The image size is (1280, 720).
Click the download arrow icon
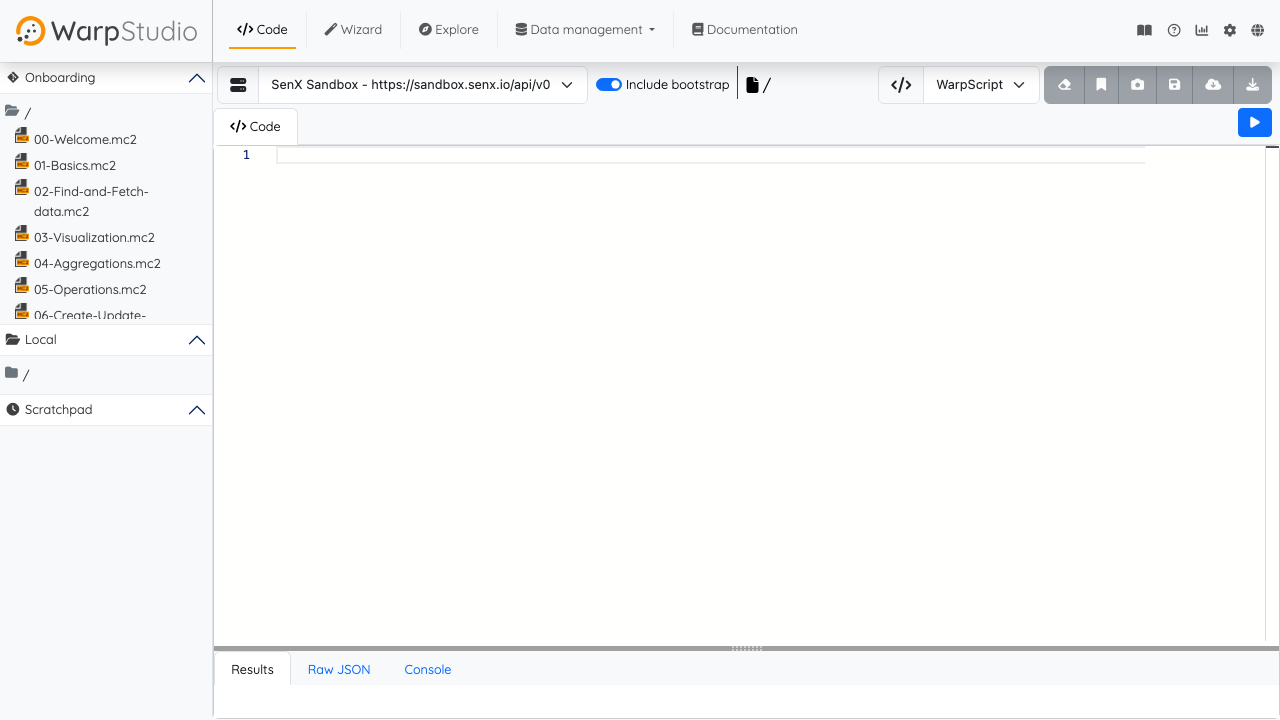(1252, 85)
